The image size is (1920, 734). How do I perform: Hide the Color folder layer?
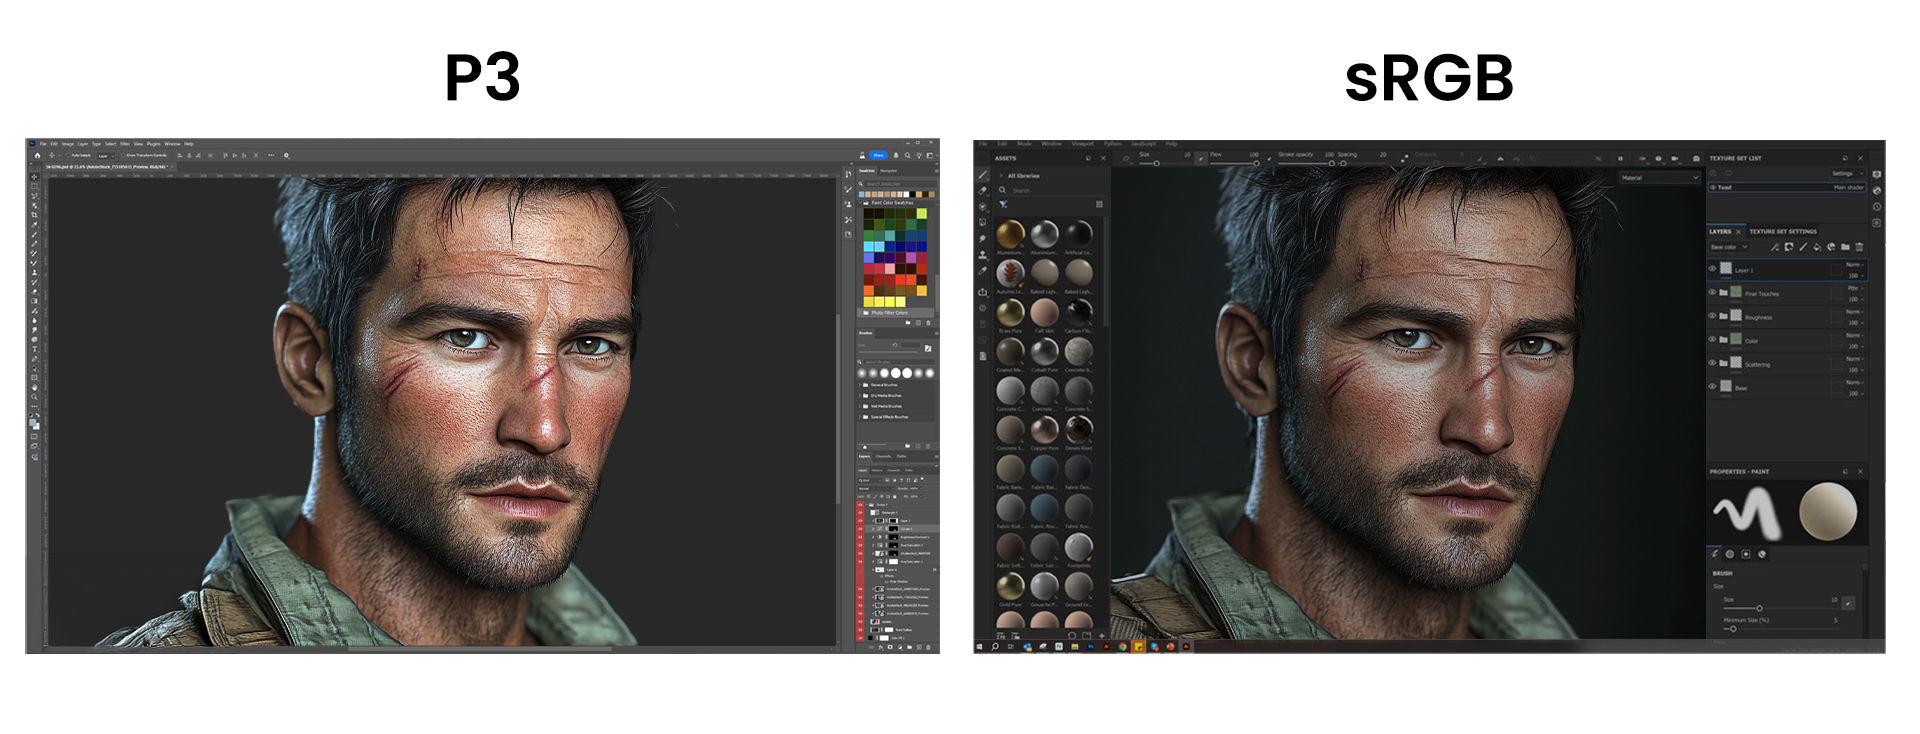1712,339
